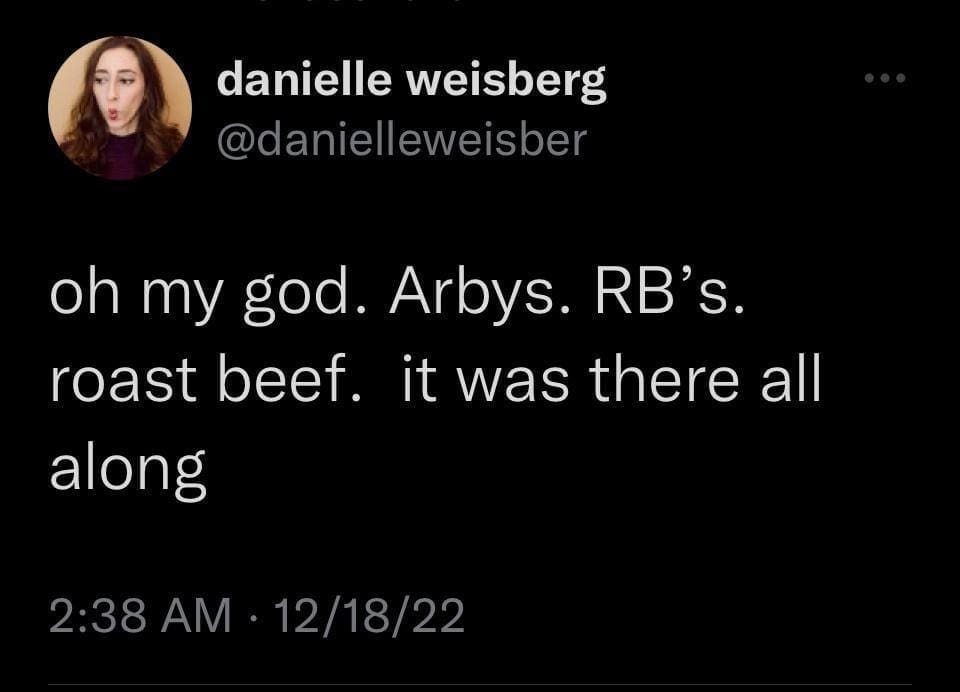The height and width of the screenshot is (692, 960).
Task: Click the phrase "roast beef"
Action: pos(205,384)
